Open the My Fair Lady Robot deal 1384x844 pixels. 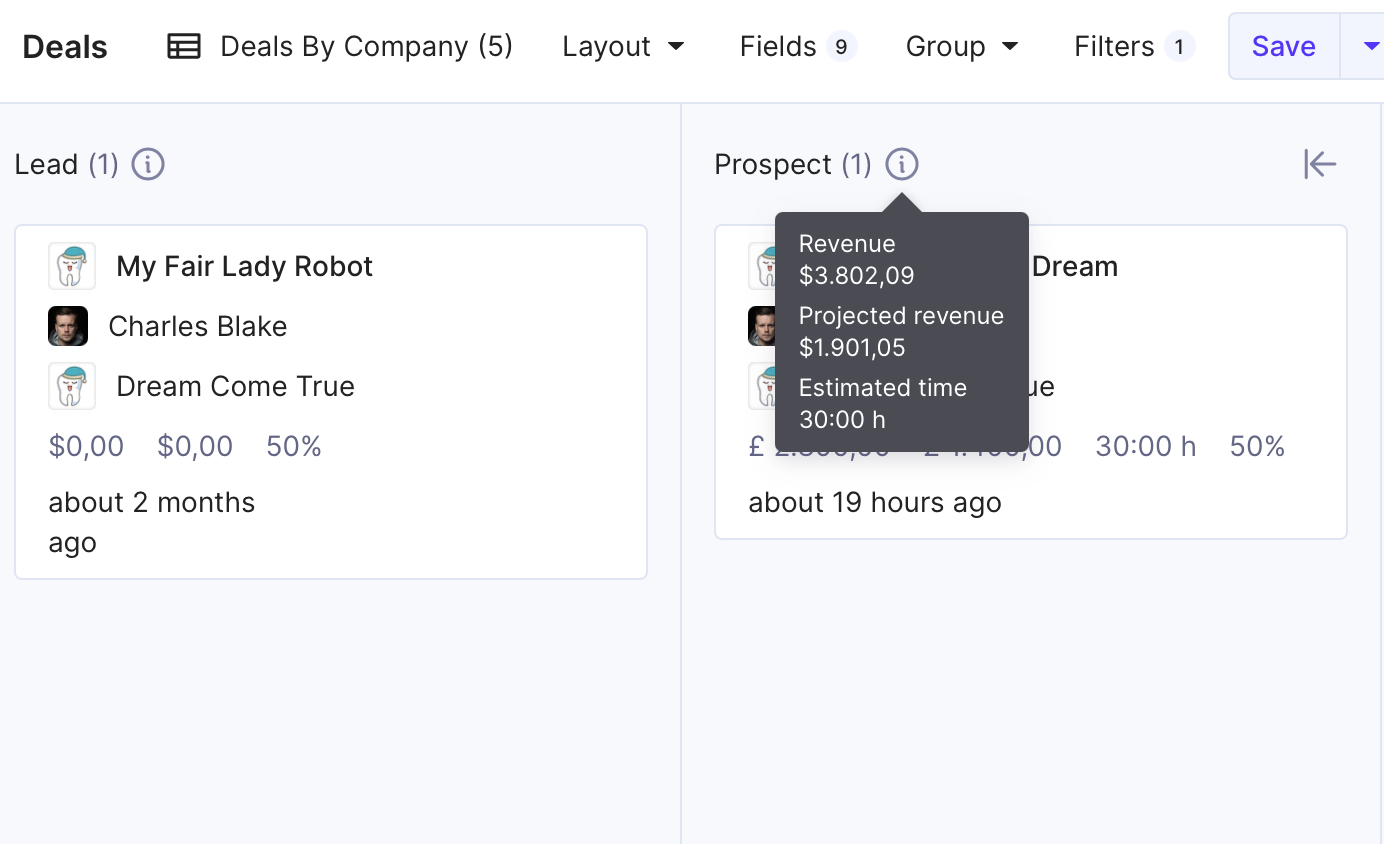pyautogui.click(x=244, y=266)
